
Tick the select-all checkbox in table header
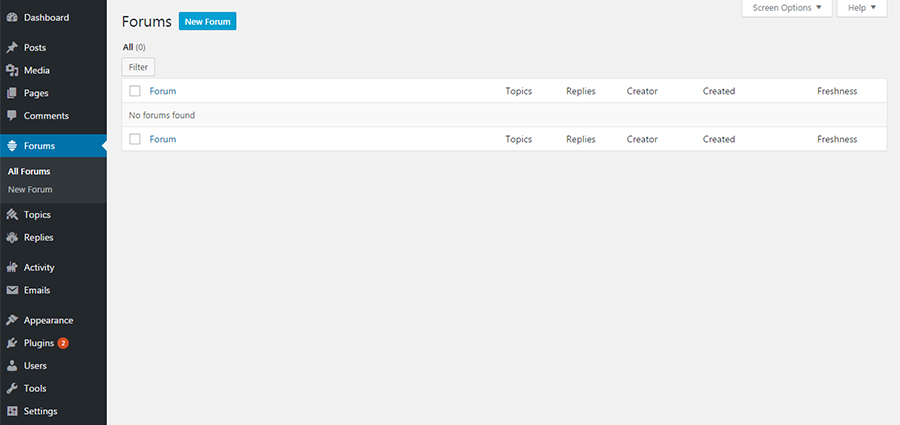click(x=135, y=91)
